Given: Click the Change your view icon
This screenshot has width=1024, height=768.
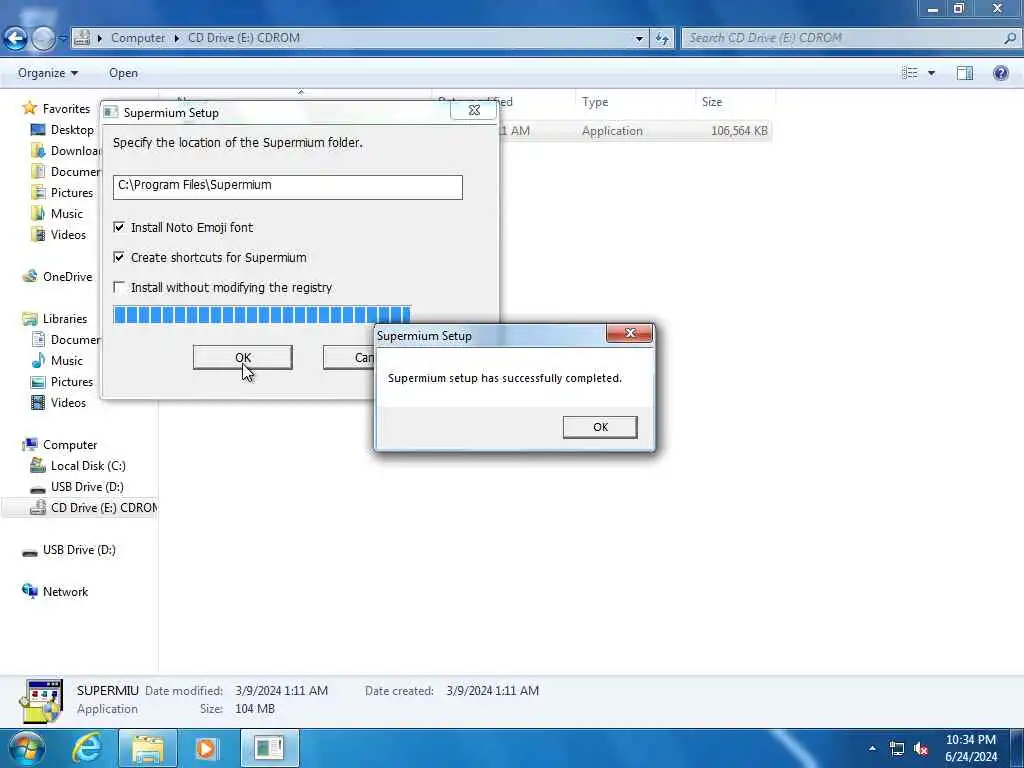Looking at the screenshot, I should point(910,73).
